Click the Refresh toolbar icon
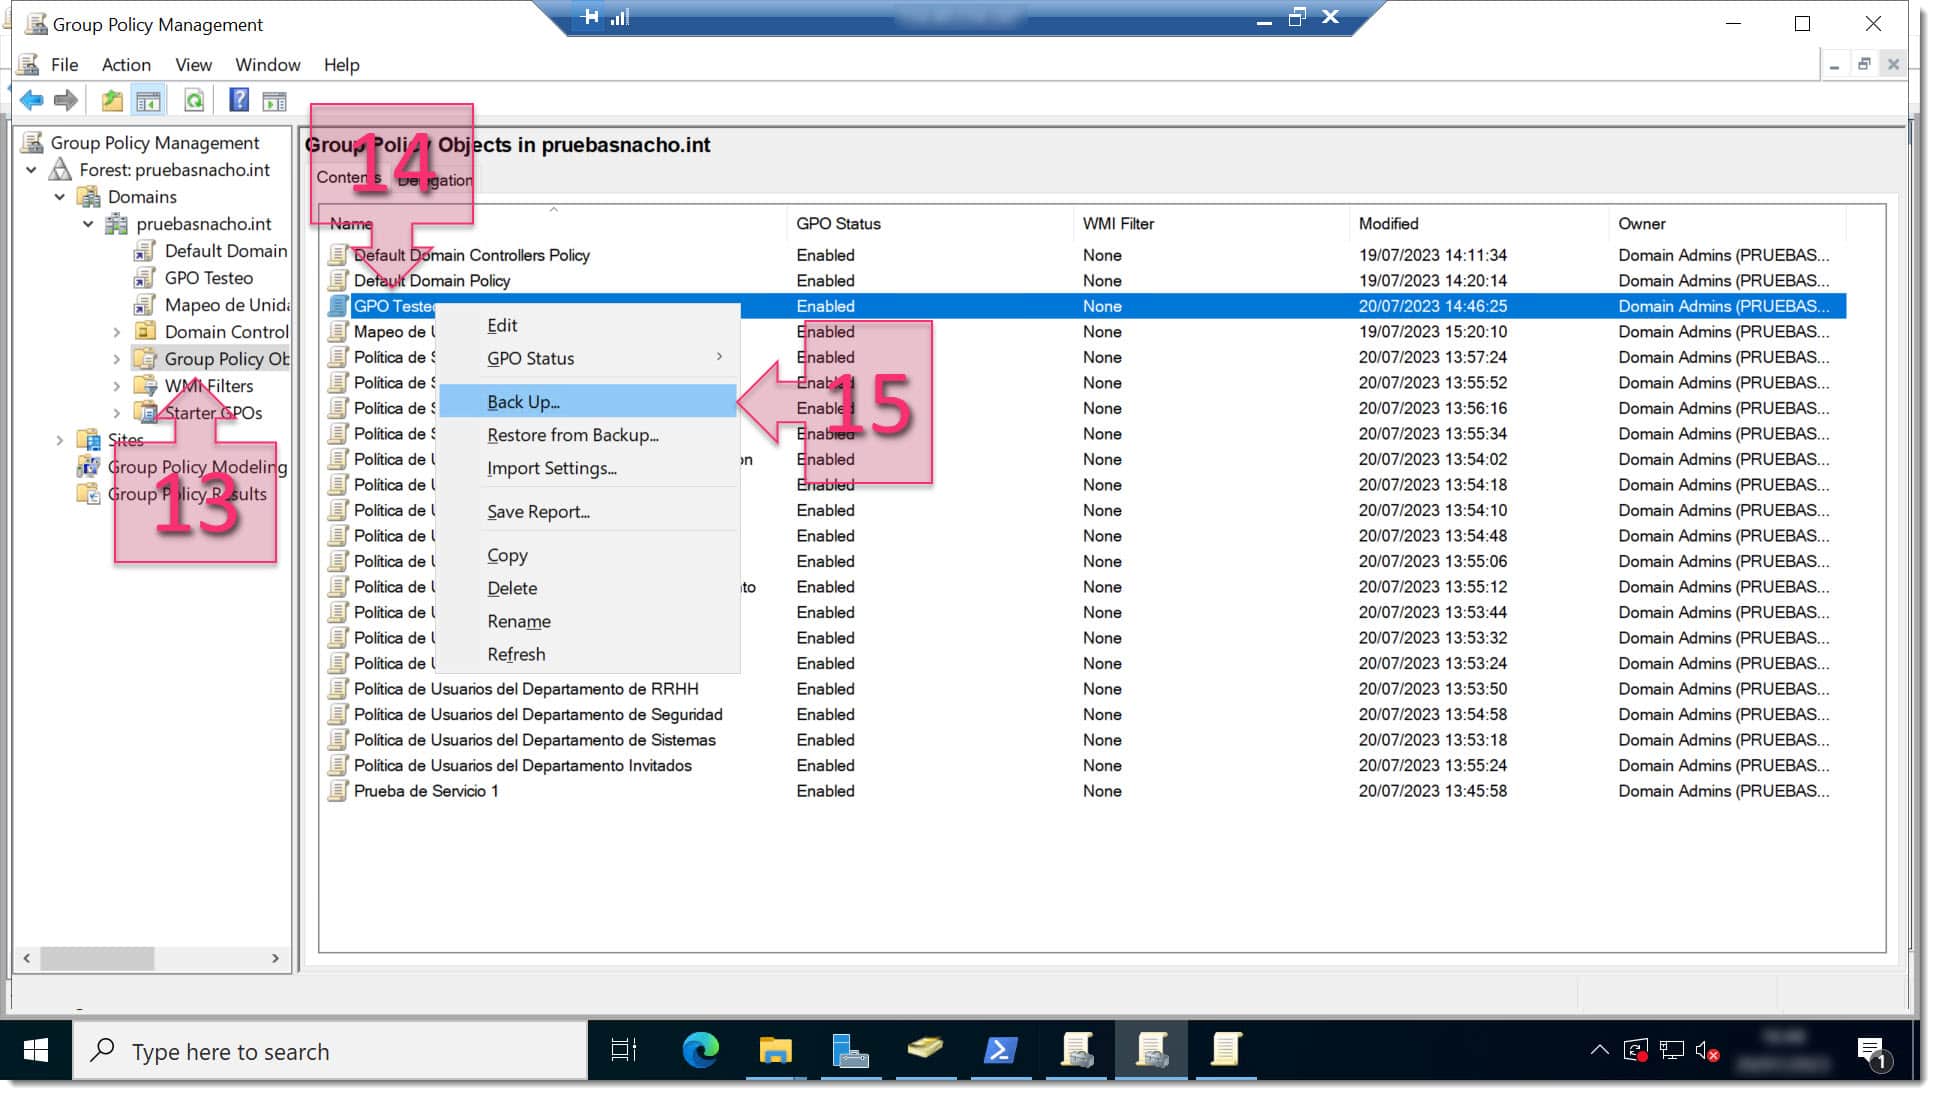This screenshot has width=1935, height=1095. (194, 100)
